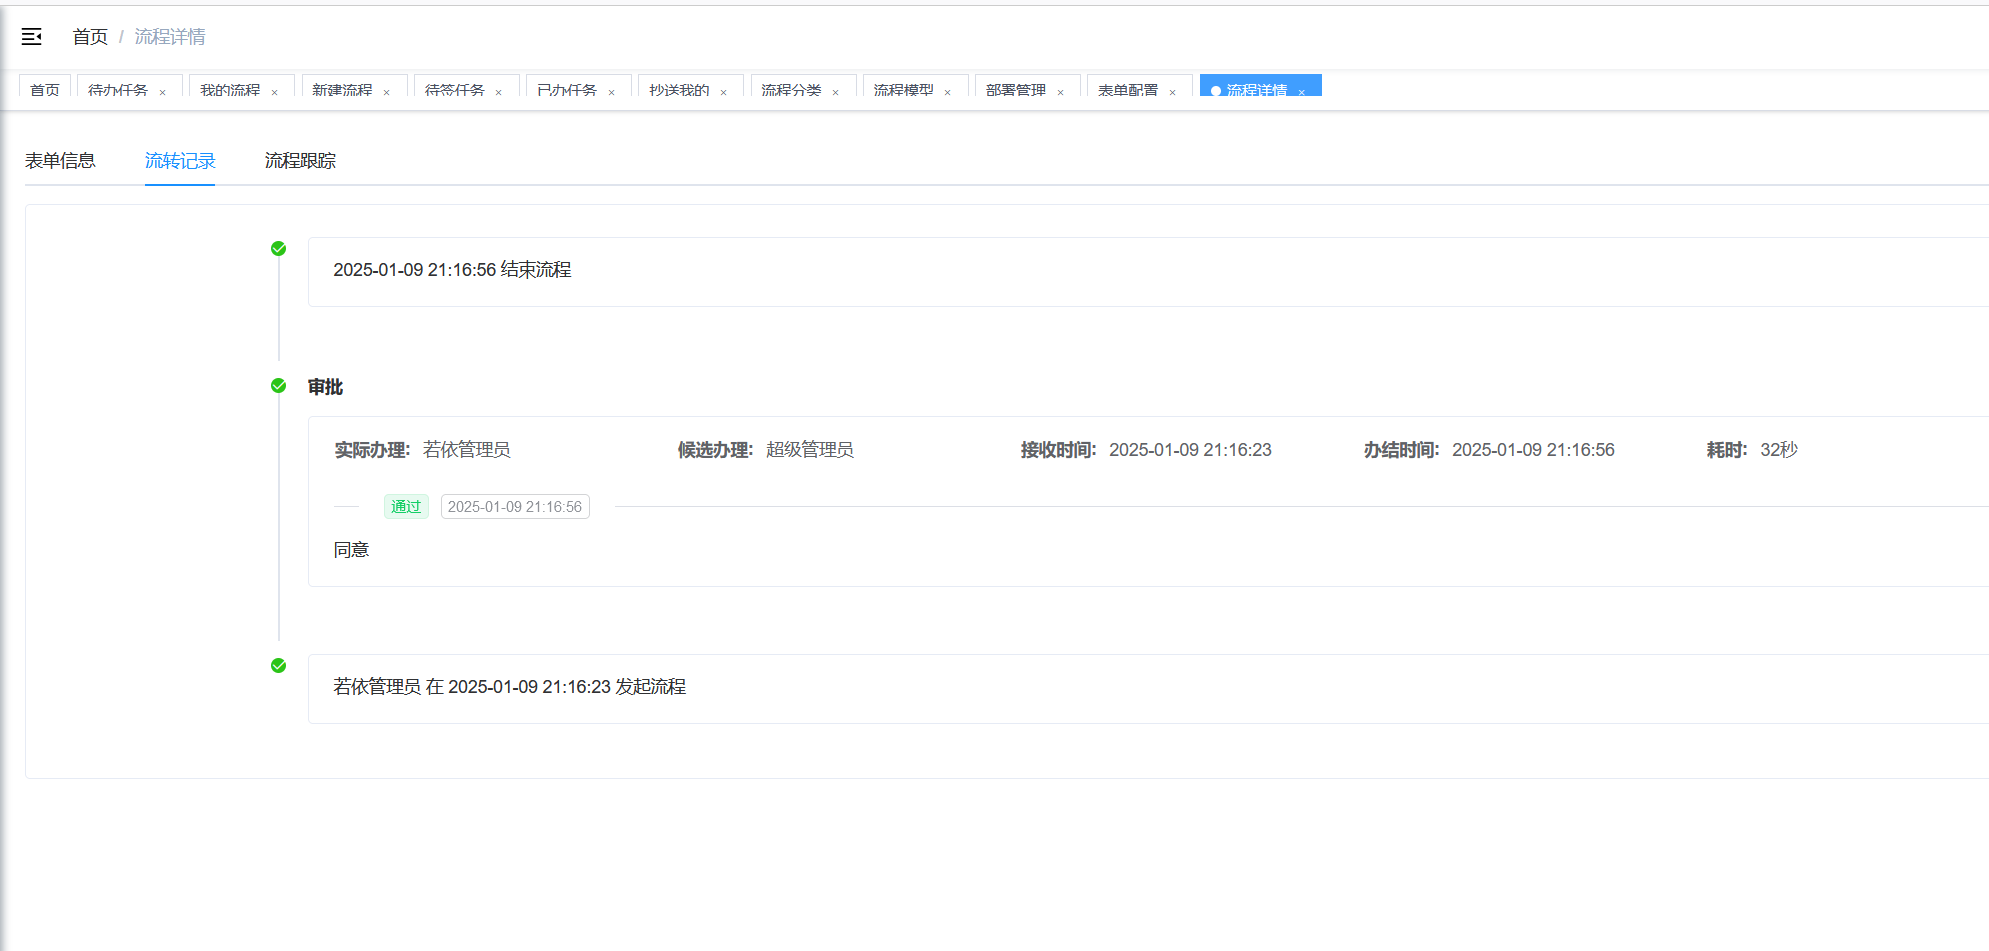Click the green 通过 status tag
The image size is (1989, 951).
(406, 507)
